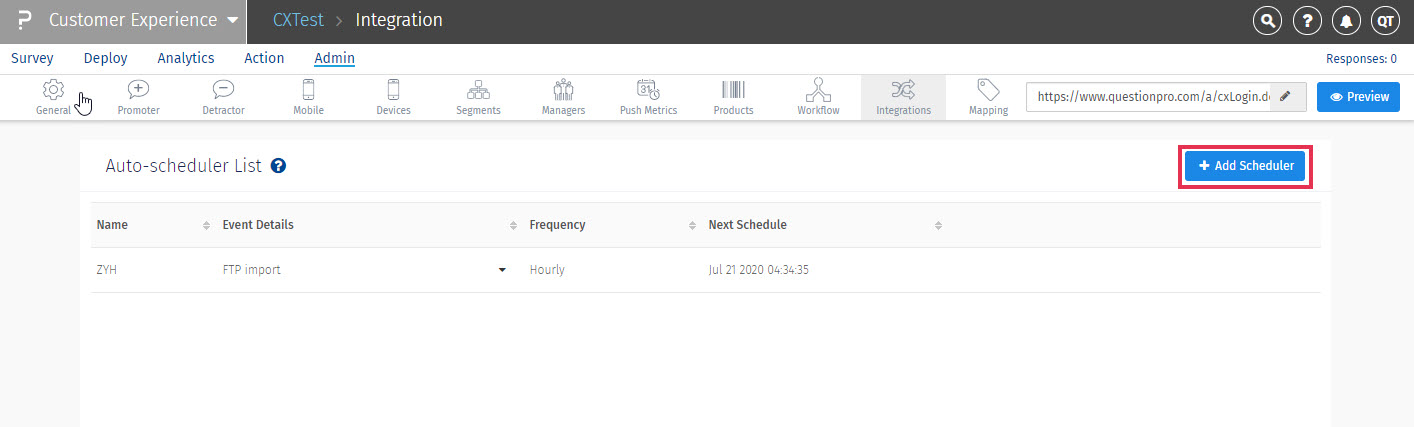Sort the list by Name column
1414x427 pixels.
[x=206, y=225]
